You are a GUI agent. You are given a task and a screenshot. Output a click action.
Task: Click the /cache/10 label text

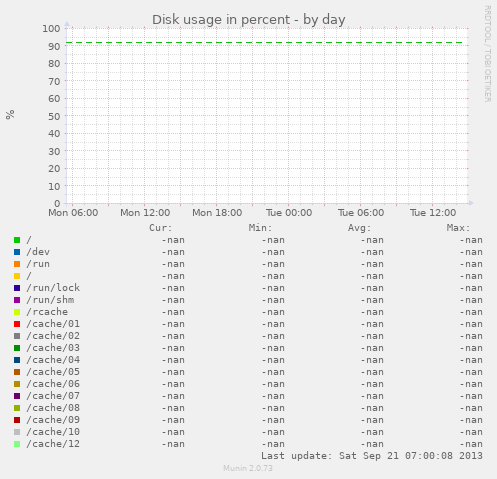tap(53, 432)
